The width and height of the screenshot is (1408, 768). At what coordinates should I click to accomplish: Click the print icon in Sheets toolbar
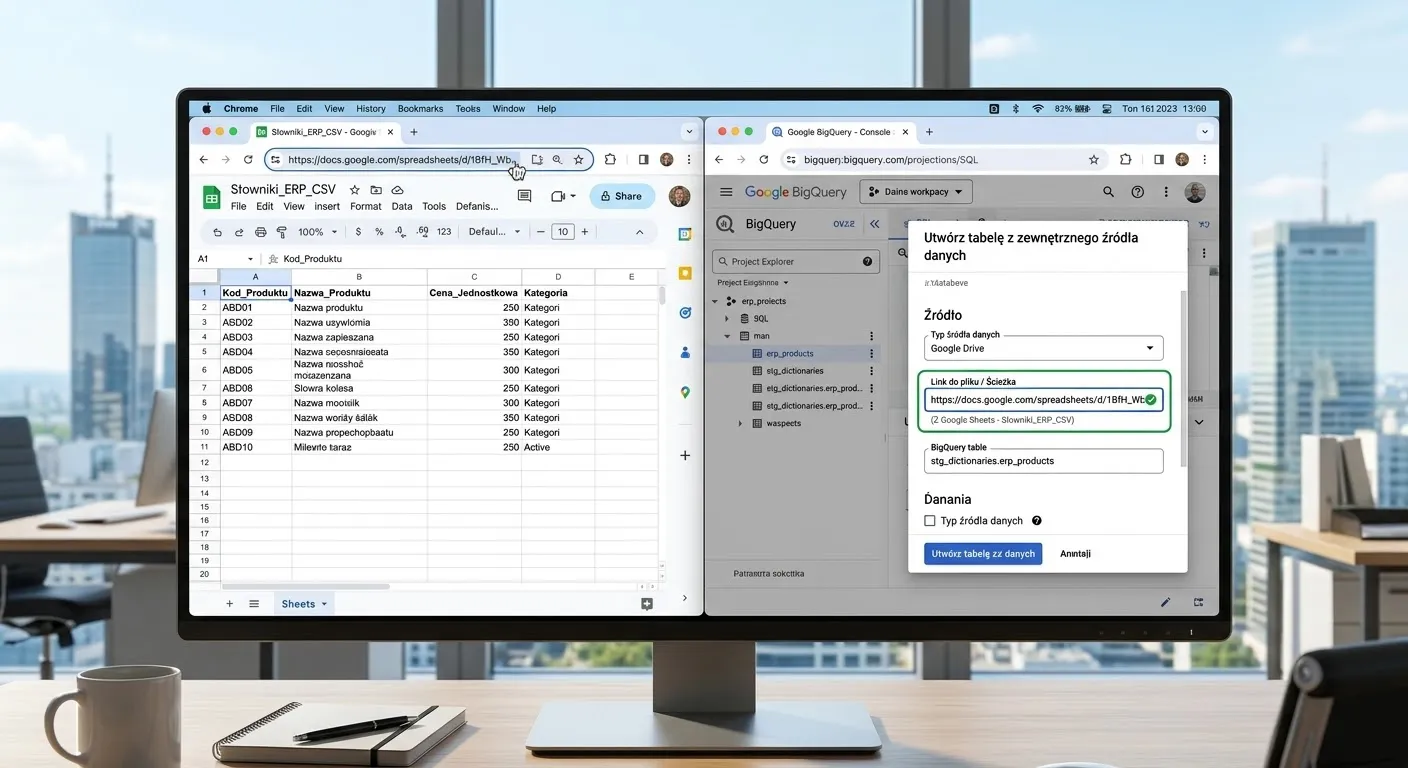(x=261, y=232)
